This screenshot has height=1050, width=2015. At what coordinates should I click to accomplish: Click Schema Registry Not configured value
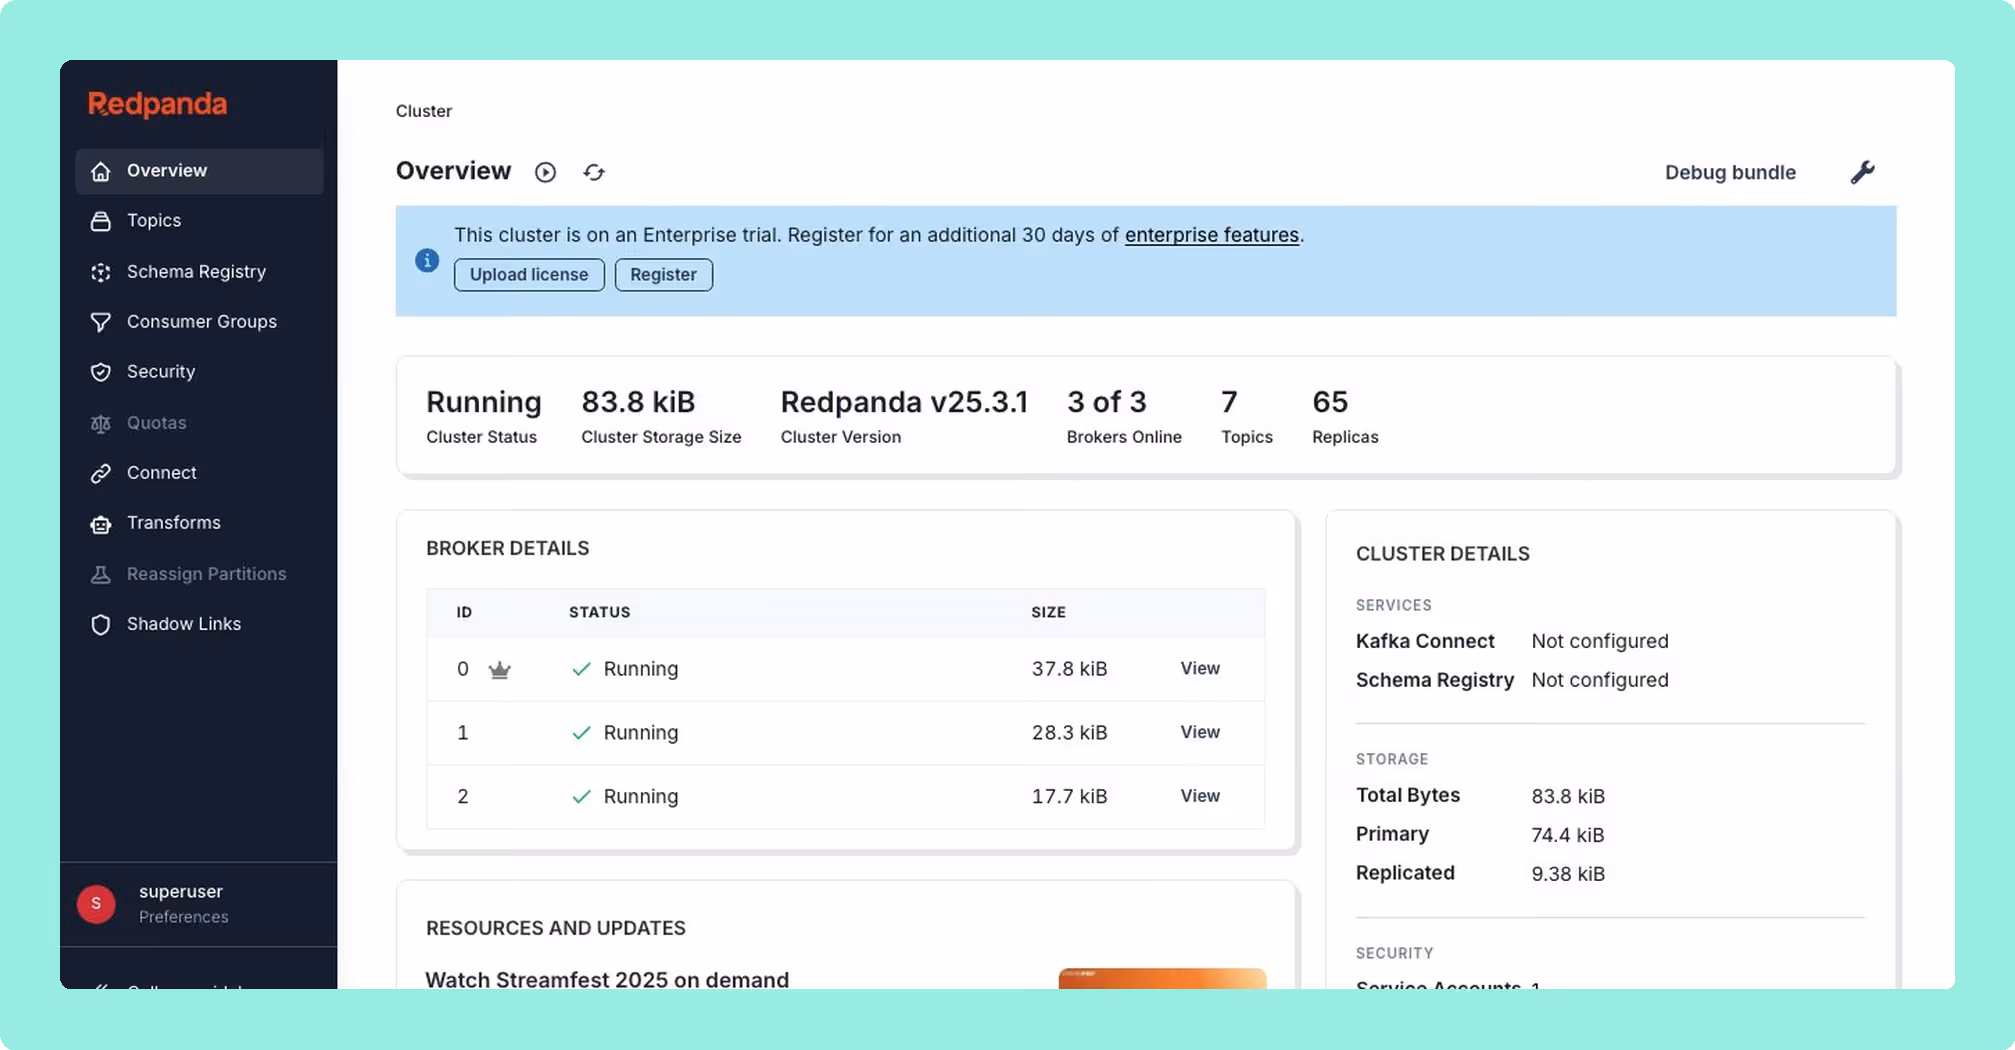tap(1599, 680)
